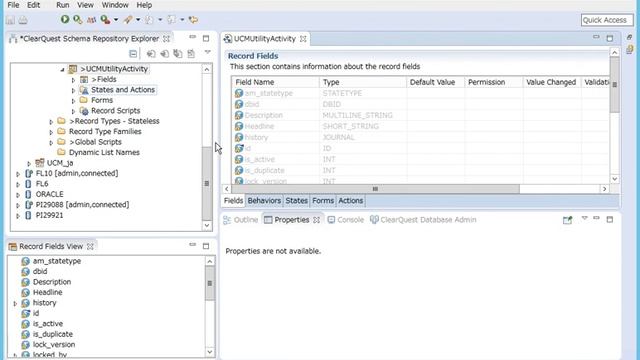640x360 pixels.
Task: Select am_statetype in Record Fields View
Action: click(x=57, y=261)
